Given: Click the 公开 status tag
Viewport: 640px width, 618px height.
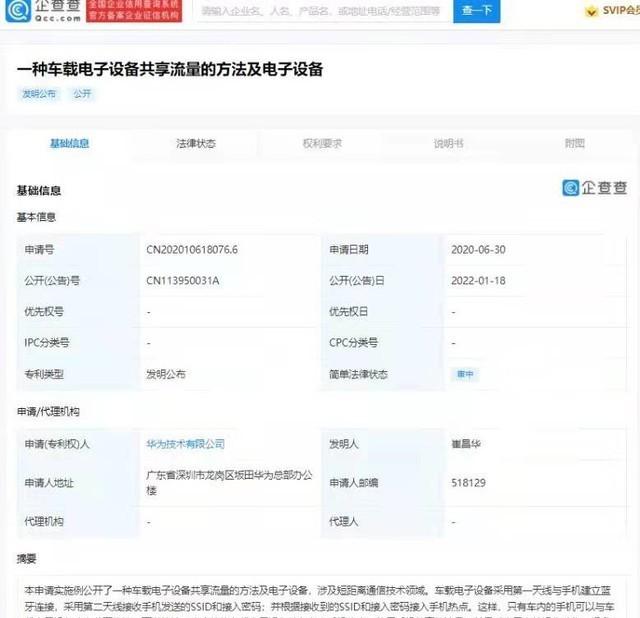Looking at the screenshot, I should (82, 94).
